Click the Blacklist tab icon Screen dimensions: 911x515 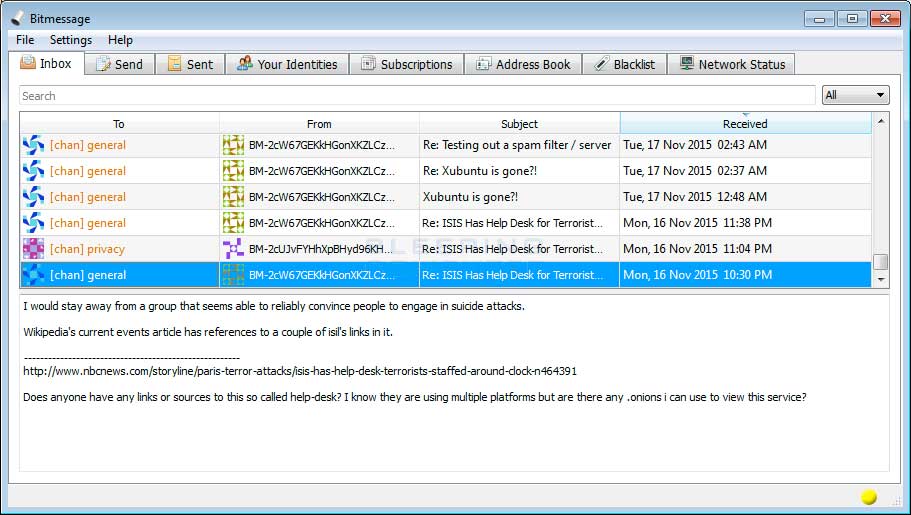click(x=601, y=63)
